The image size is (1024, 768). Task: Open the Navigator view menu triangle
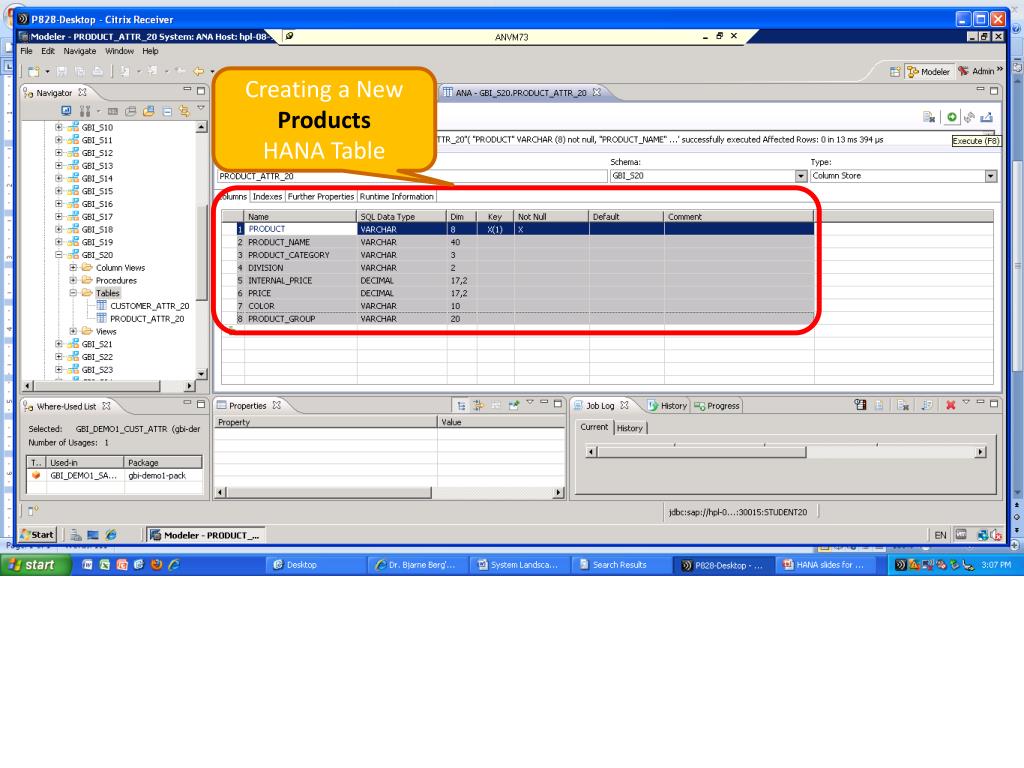click(x=201, y=108)
